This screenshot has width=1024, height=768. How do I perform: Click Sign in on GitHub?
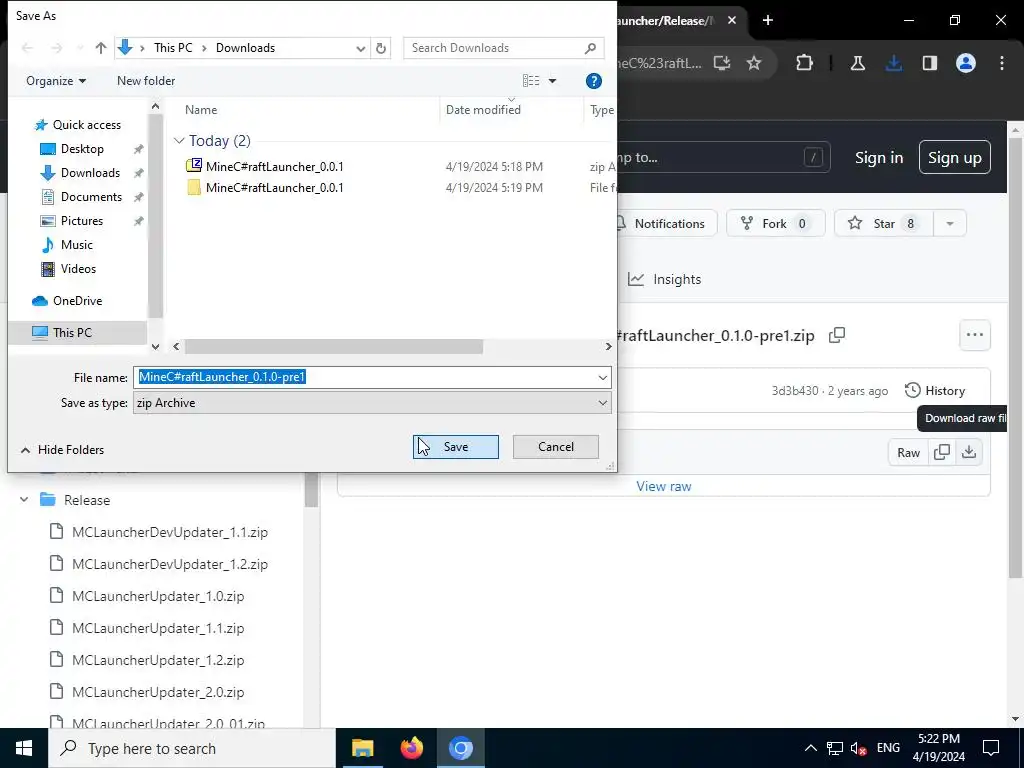pos(879,157)
